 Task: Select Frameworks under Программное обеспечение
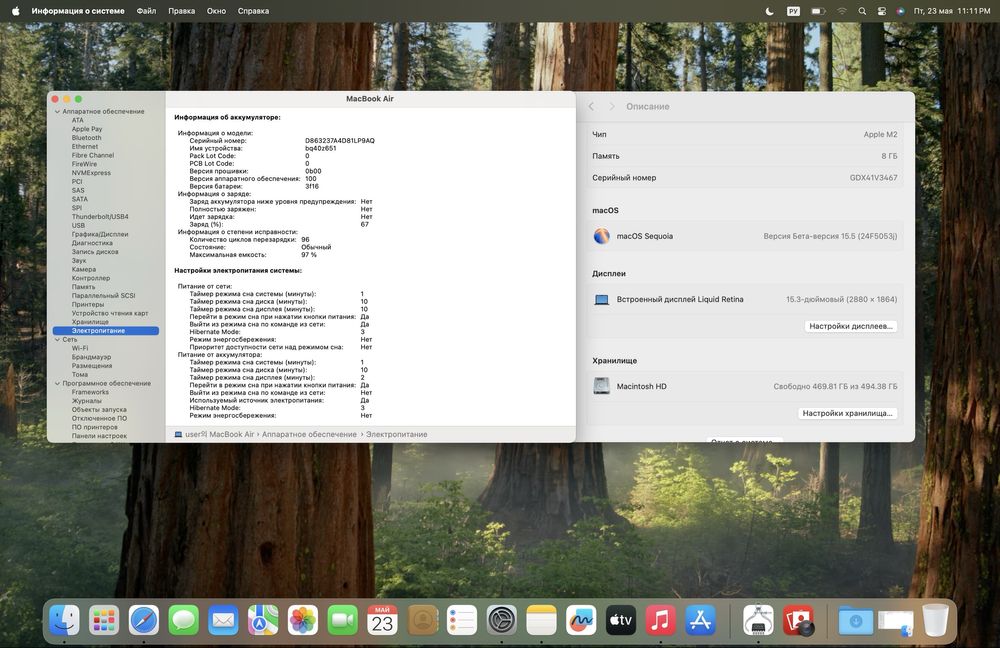pos(90,392)
